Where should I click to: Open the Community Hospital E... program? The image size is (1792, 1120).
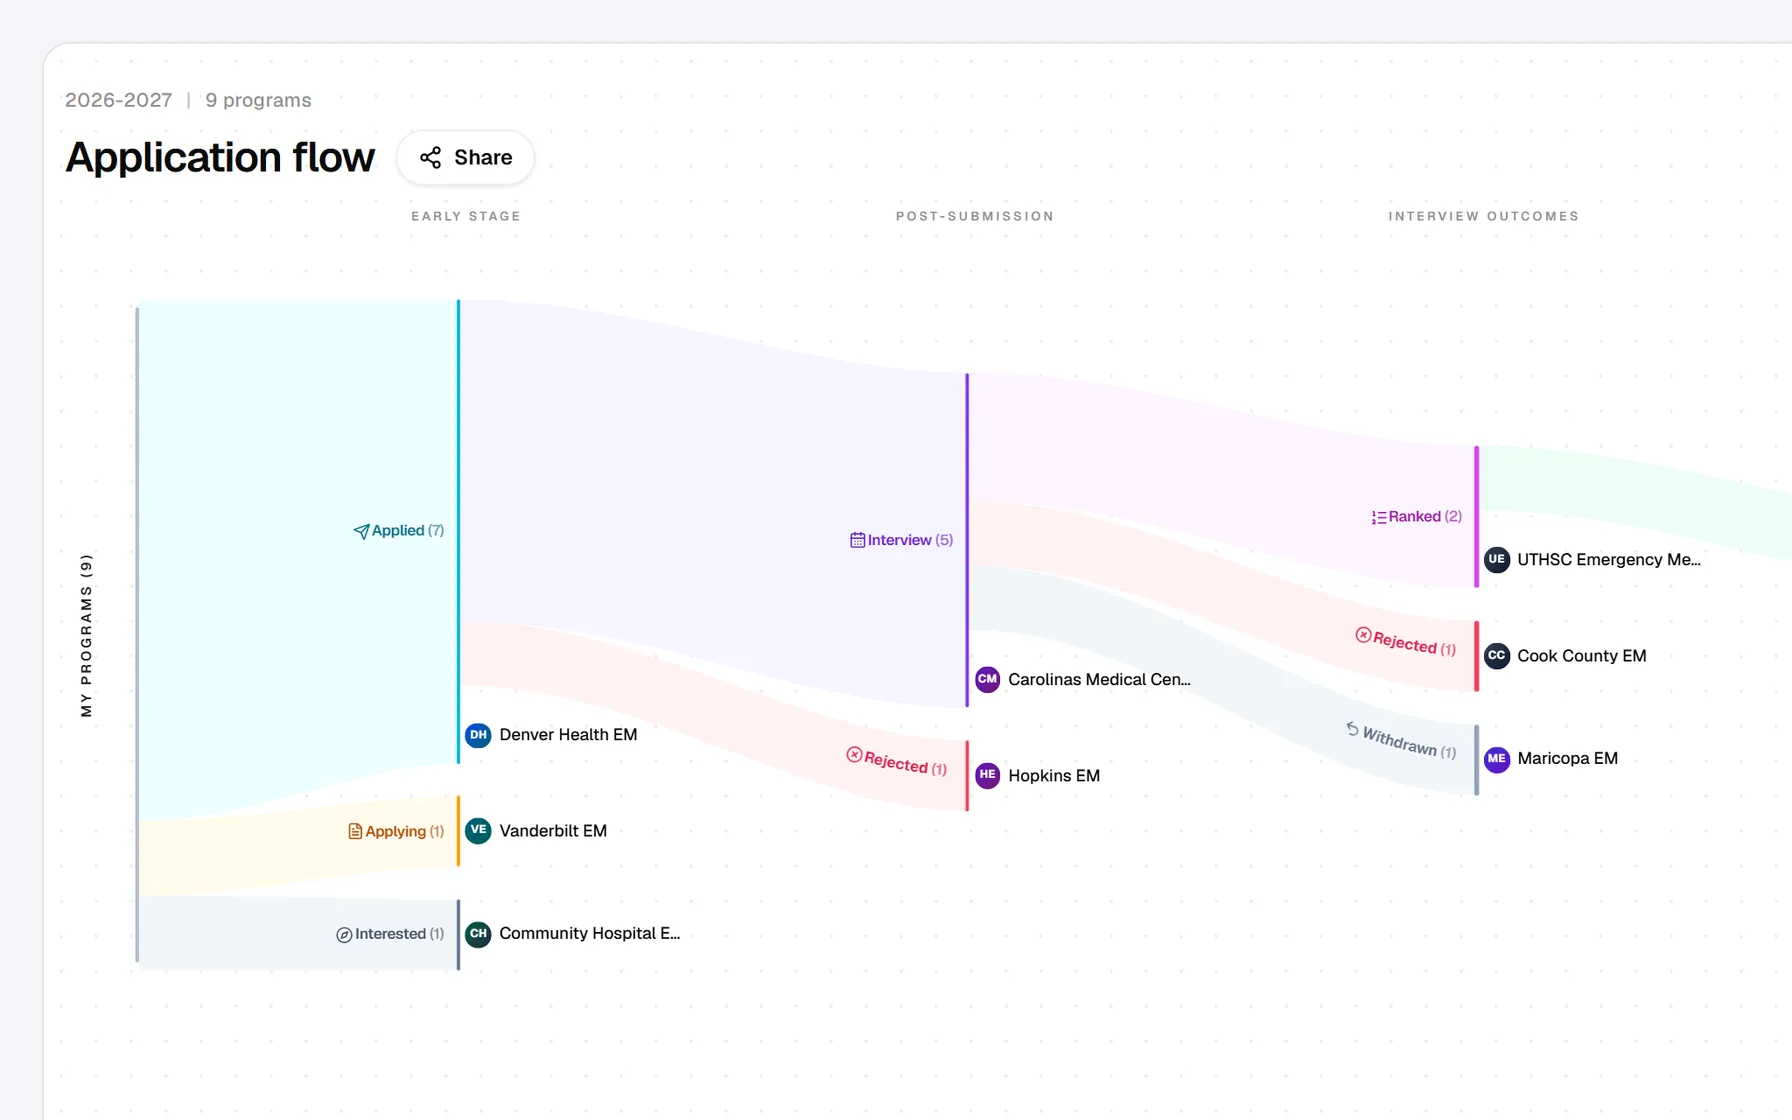pos(589,934)
